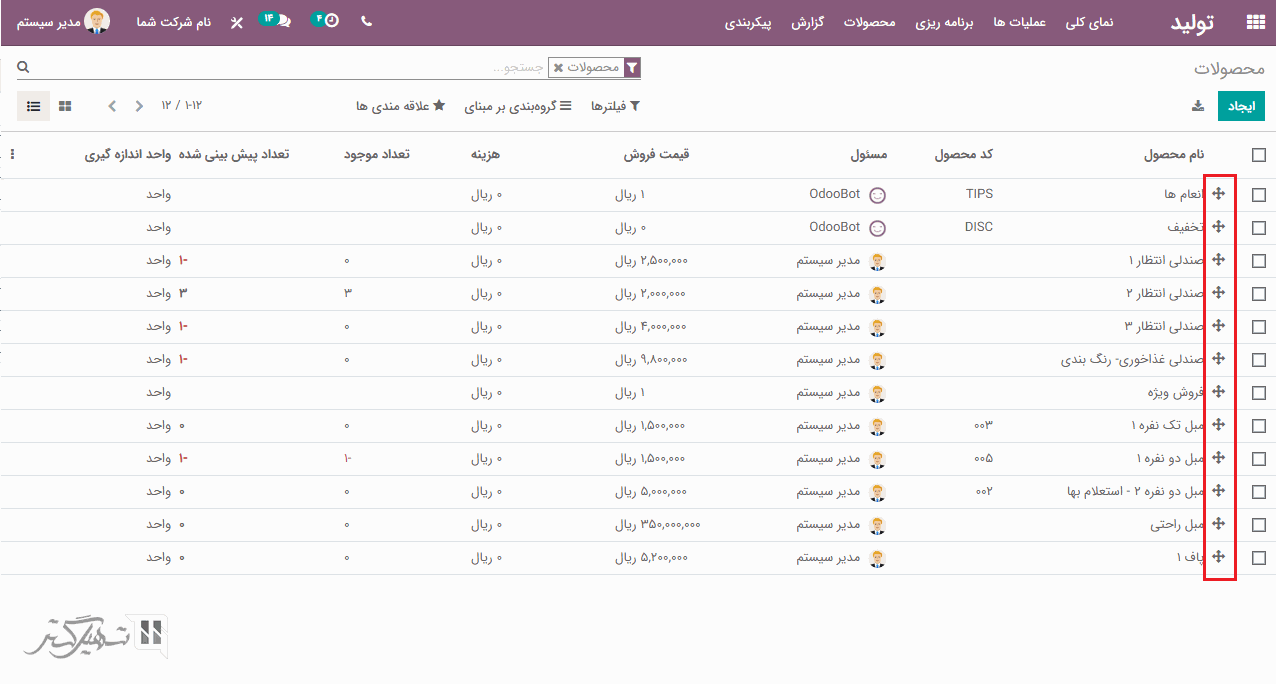This screenshot has width=1276, height=684.
Task: Check the تخفیف row checkbox
Action: (x=1259, y=228)
